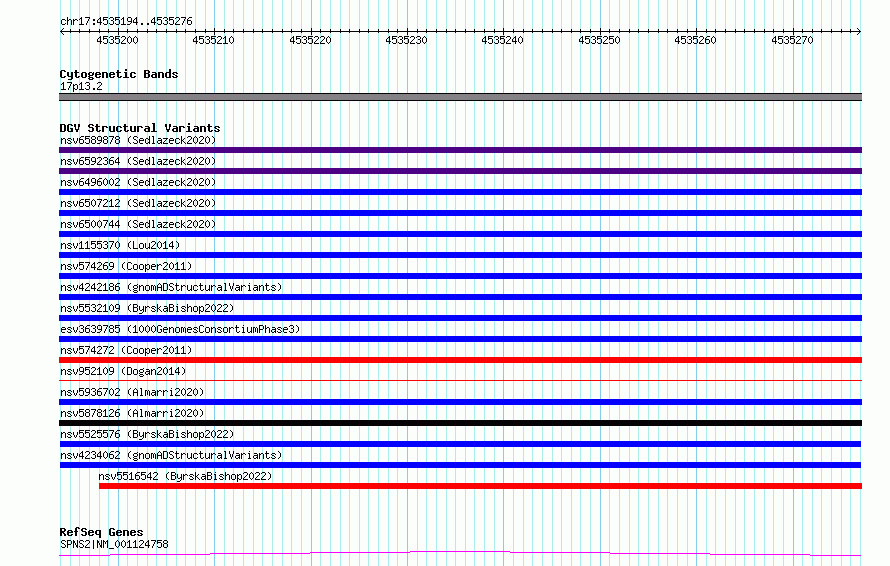Select nsv4242186 (gnomADStructuralVariants) label
The width and height of the screenshot is (890, 566).
[171, 287]
